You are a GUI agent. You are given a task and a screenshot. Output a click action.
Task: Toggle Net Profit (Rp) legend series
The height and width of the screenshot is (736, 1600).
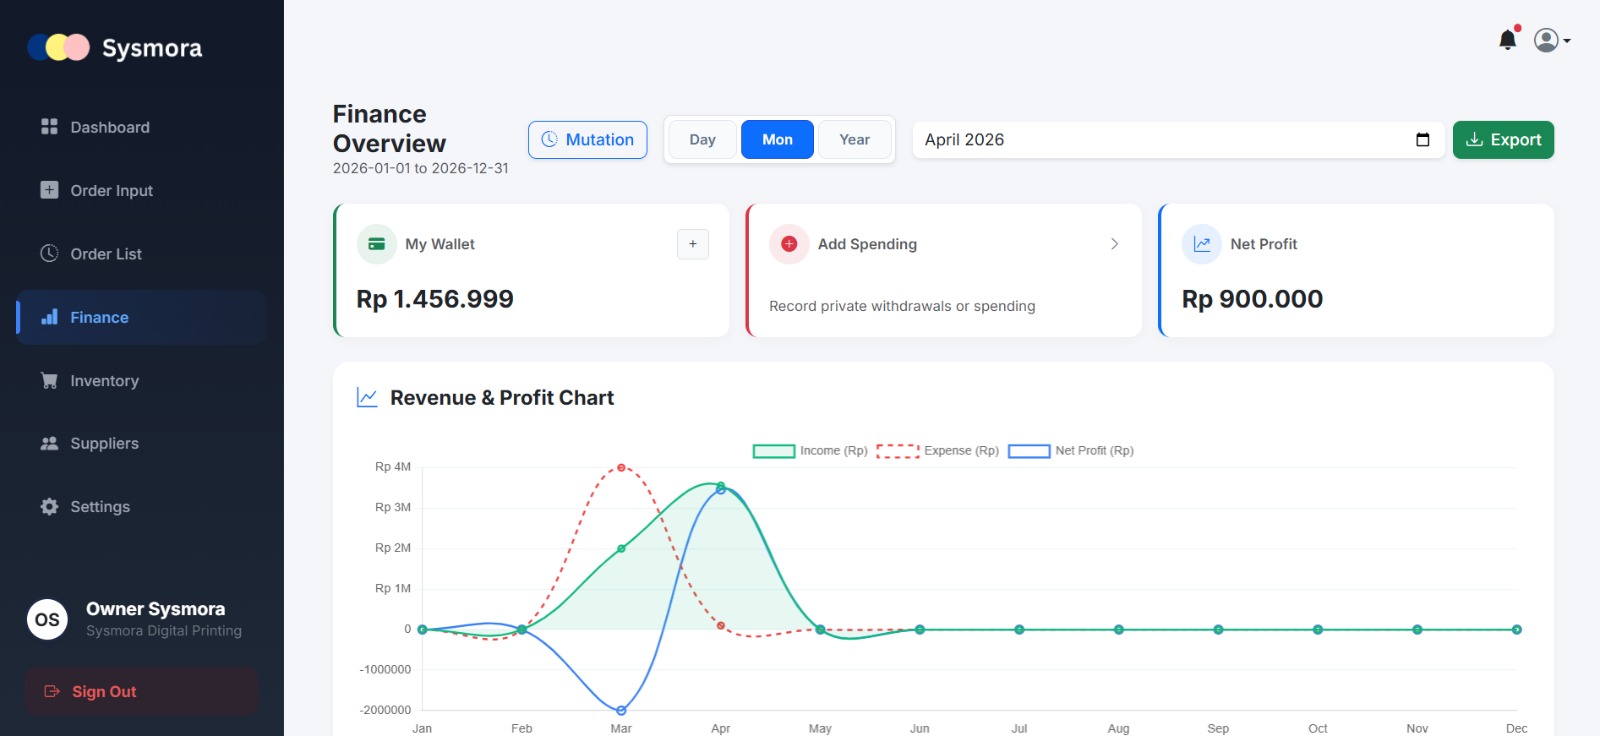coord(1071,451)
